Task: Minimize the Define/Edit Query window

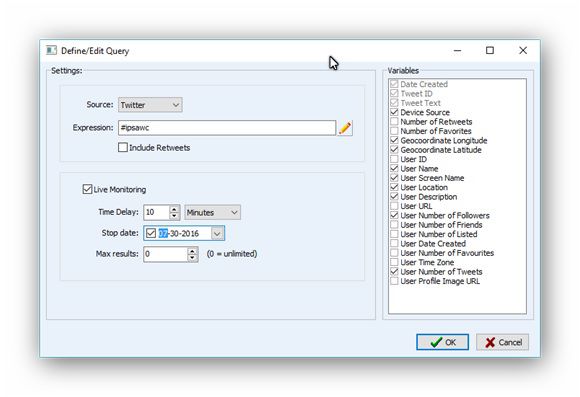Action: tap(458, 50)
